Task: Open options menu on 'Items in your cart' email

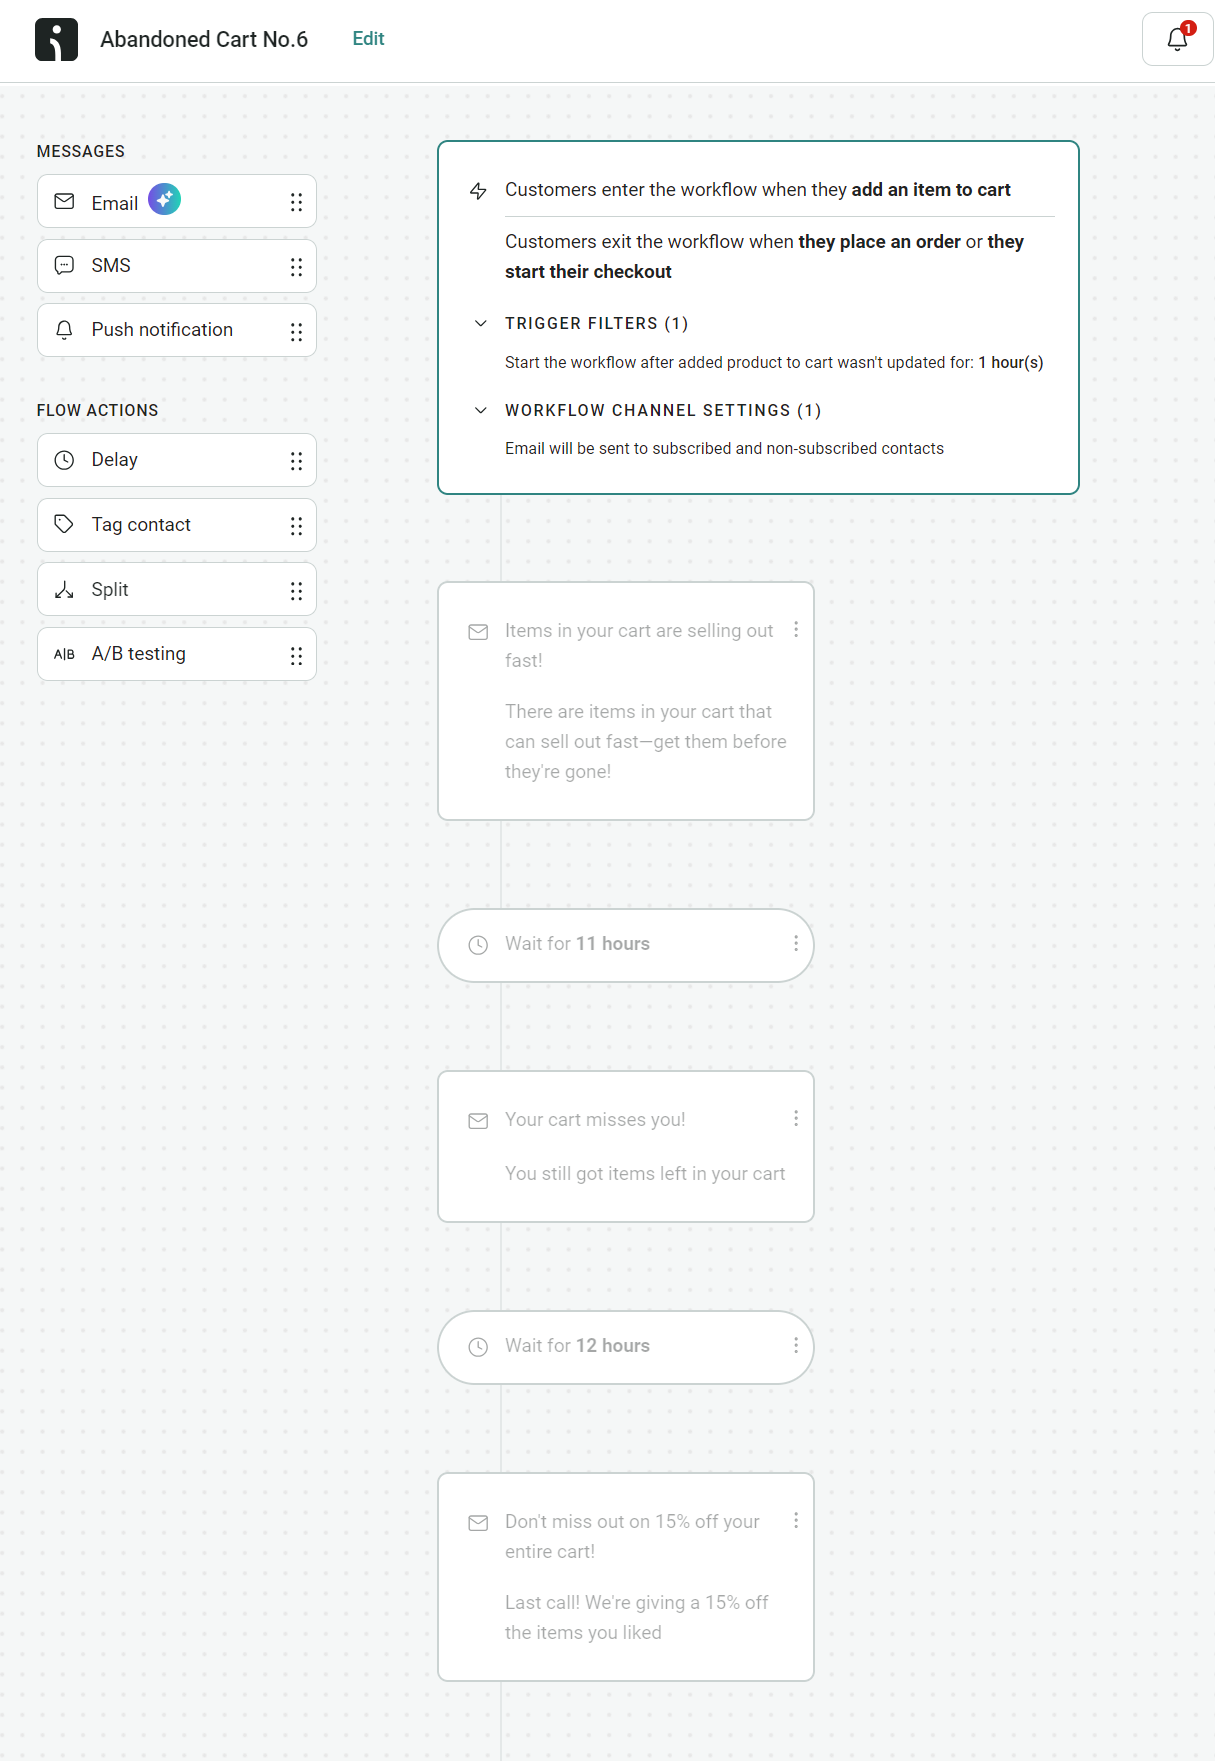Action: point(796,630)
